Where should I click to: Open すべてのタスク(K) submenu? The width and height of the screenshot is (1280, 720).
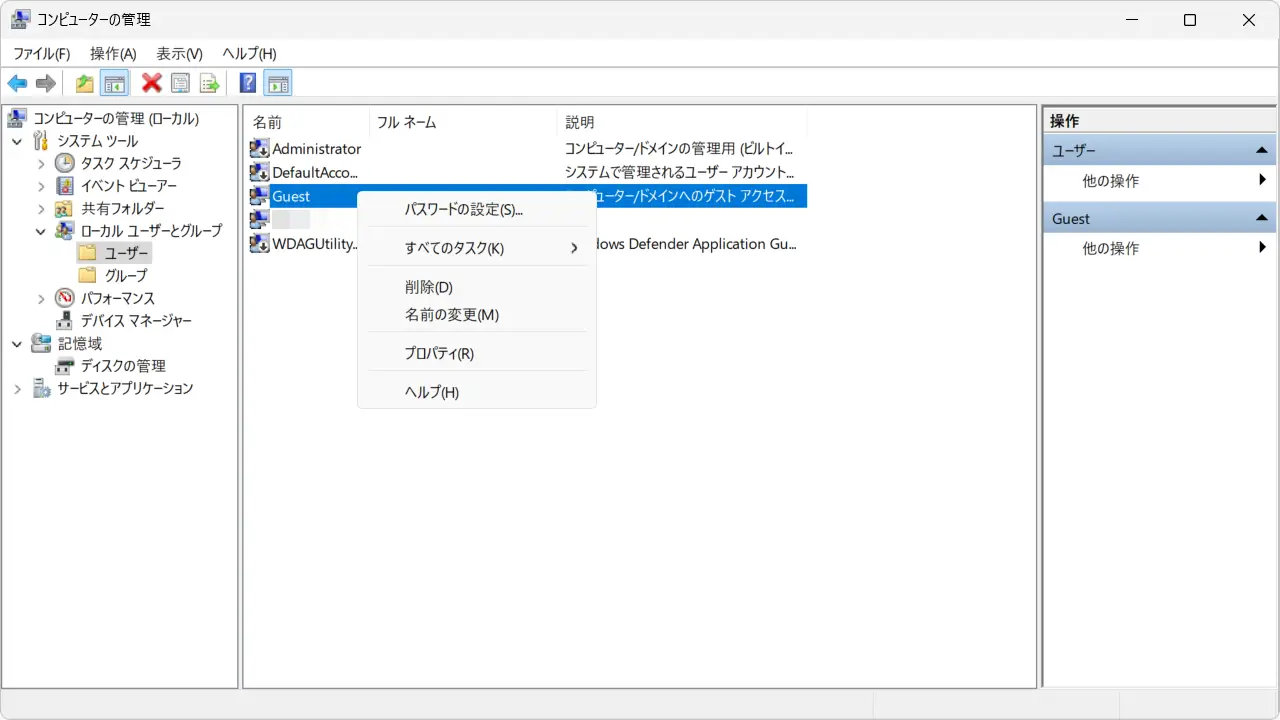pyautogui.click(x=477, y=248)
